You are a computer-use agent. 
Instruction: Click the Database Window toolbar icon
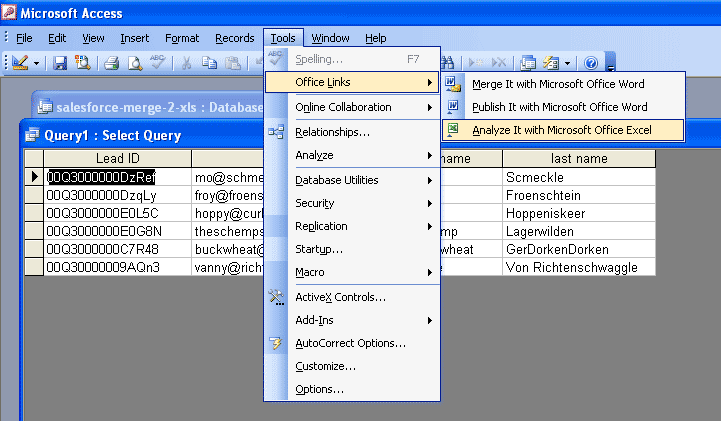[x=528, y=63]
